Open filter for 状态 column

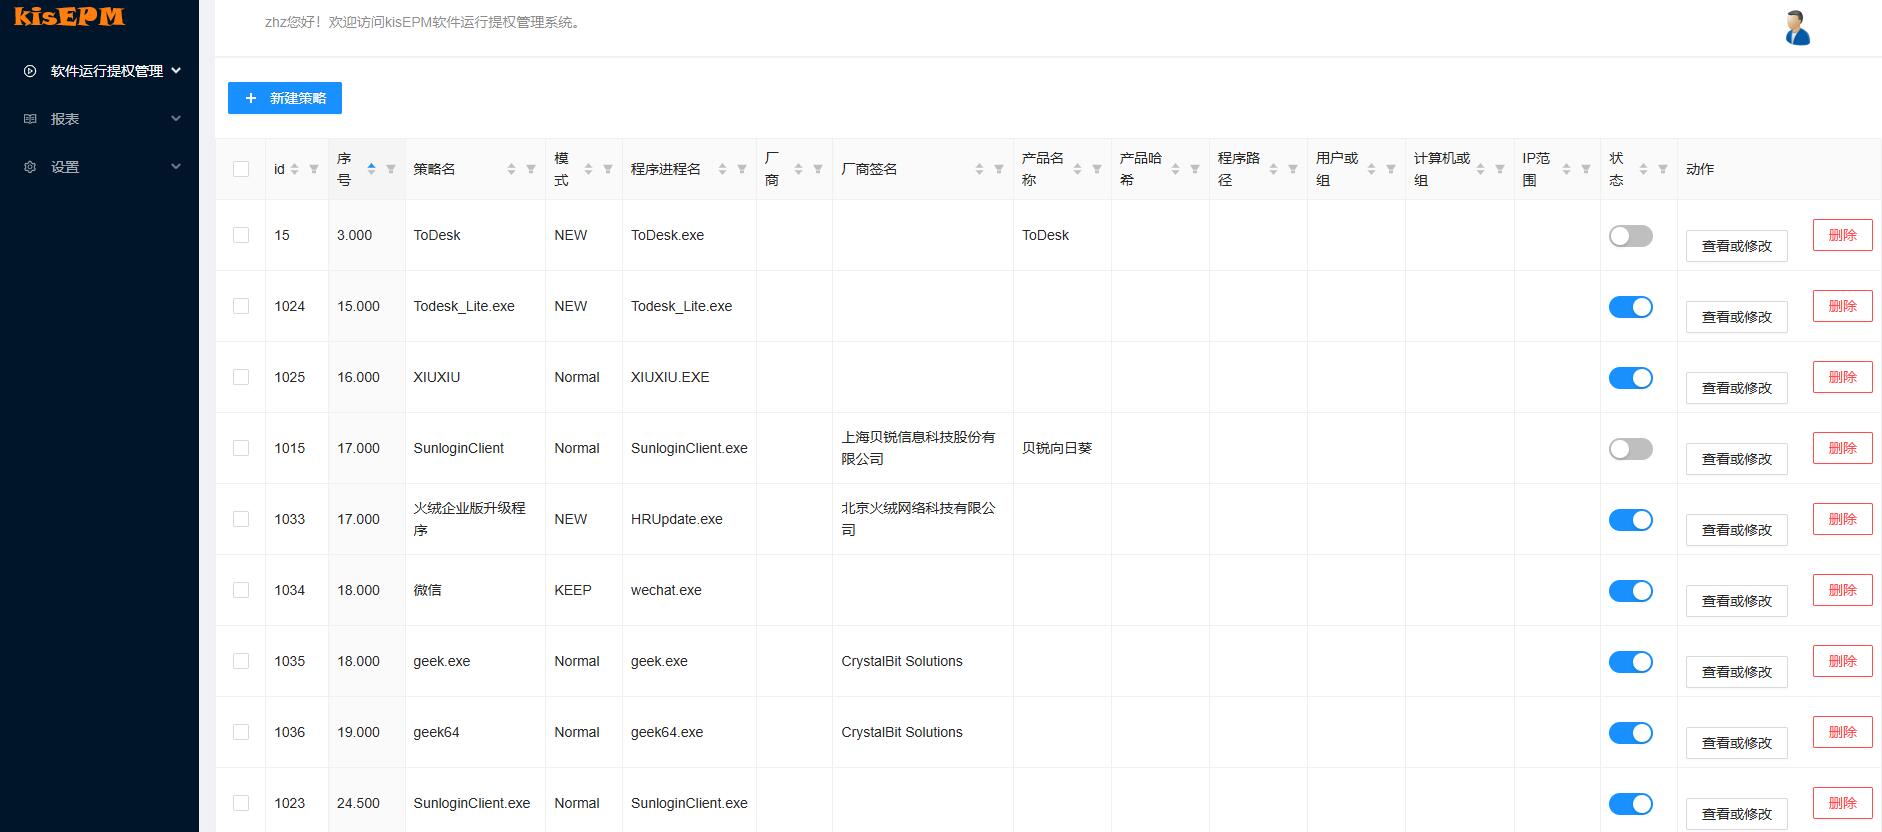coord(1663,169)
